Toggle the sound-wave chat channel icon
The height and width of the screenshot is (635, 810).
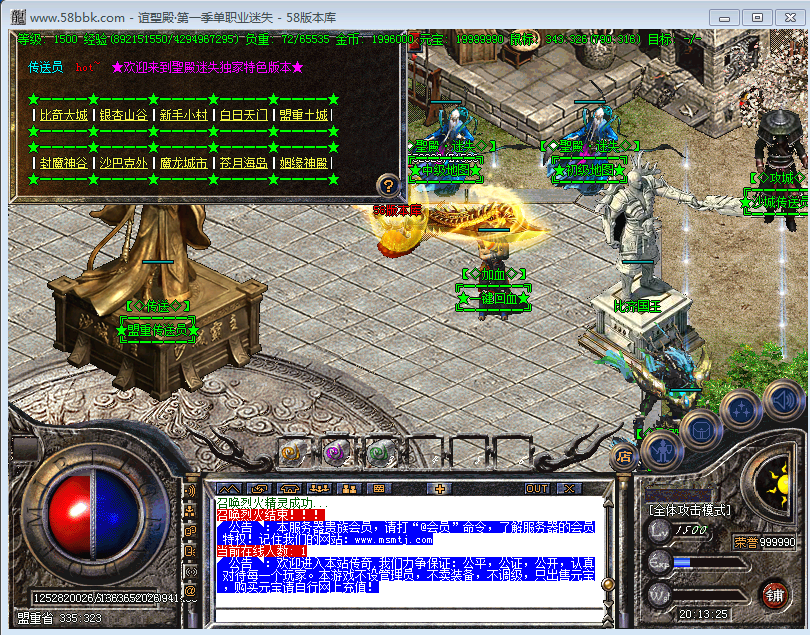coord(190,491)
